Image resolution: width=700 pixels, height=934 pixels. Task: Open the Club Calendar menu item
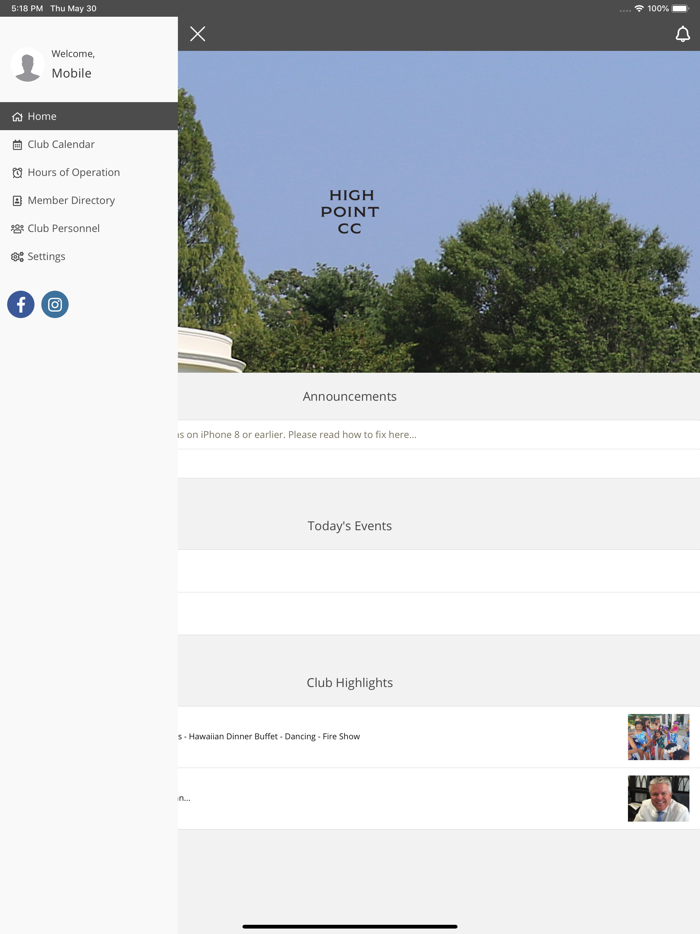click(x=89, y=144)
